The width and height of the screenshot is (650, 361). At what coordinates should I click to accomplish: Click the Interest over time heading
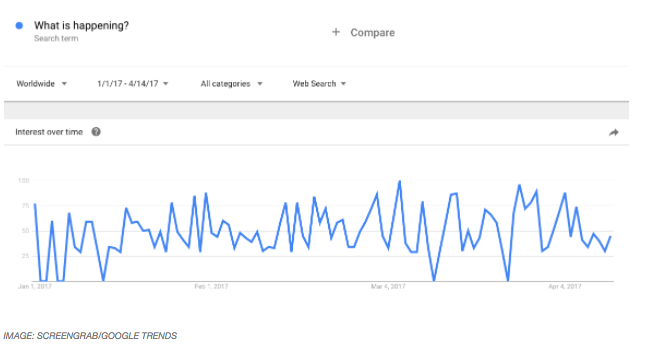click(x=49, y=132)
